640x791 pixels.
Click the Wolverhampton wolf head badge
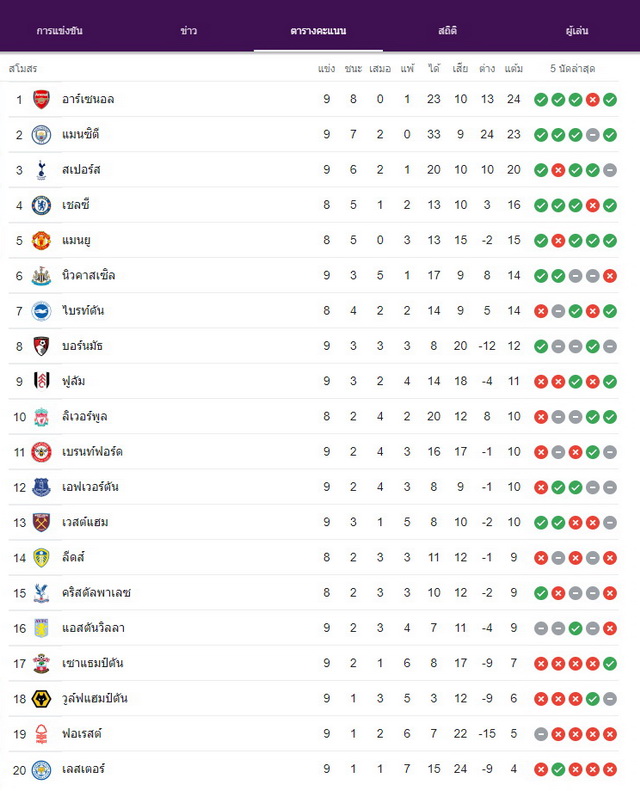tap(41, 699)
